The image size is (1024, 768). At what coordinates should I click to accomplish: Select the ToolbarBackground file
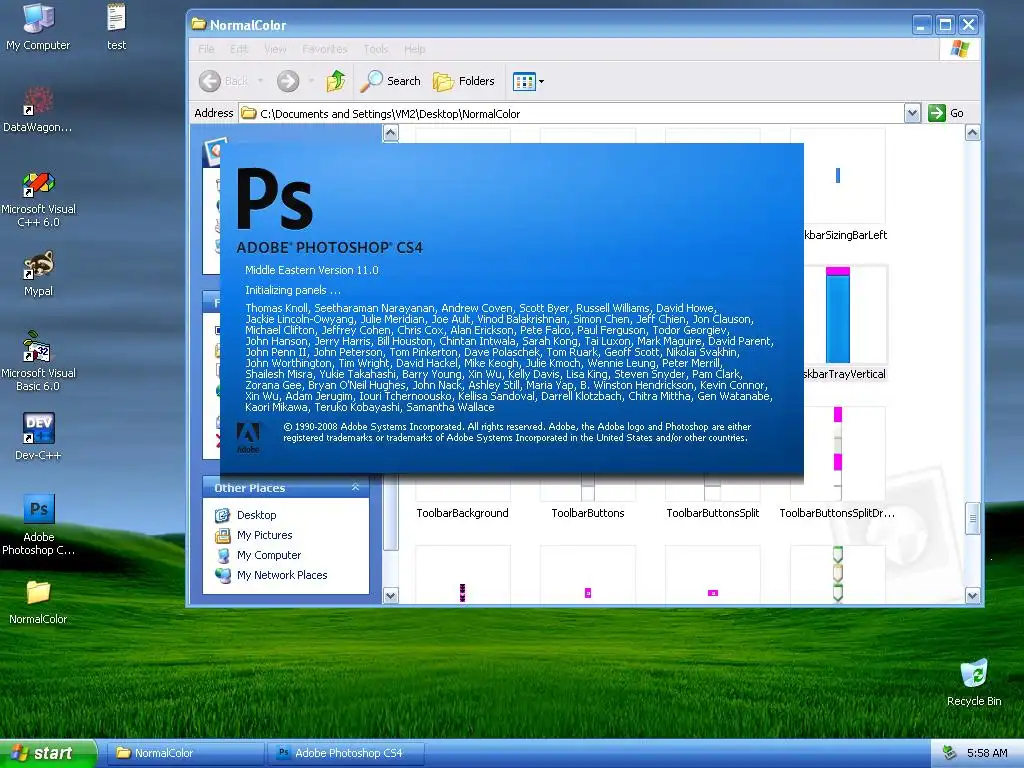[462, 513]
